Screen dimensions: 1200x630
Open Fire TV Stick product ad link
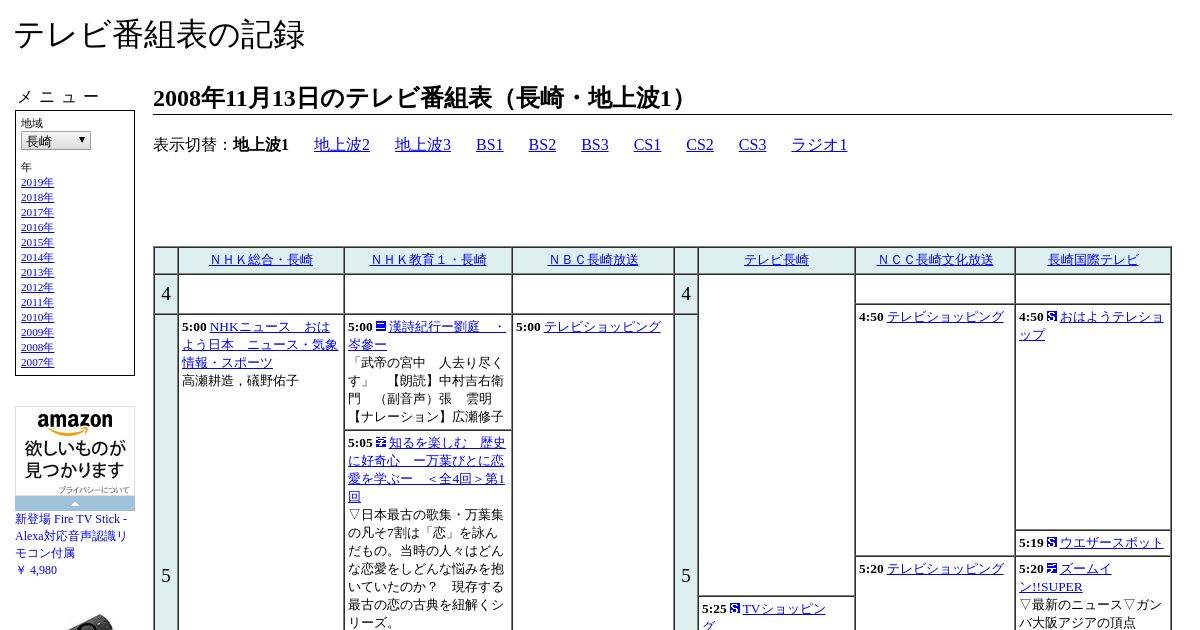click(x=71, y=536)
